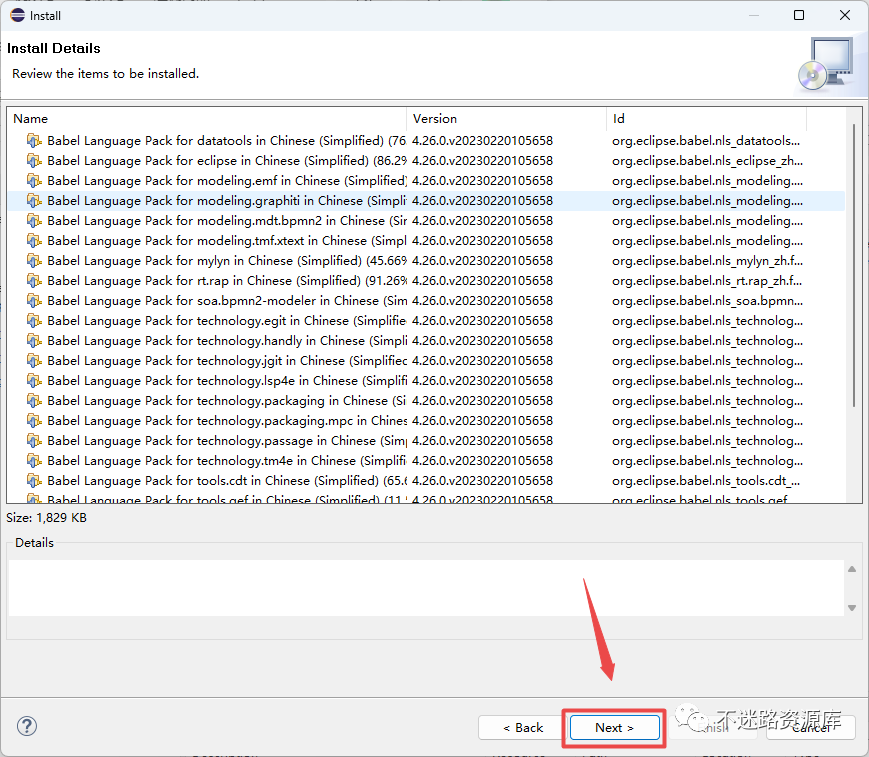869x757 pixels.
Task: Click the icon of the modeling.emf pack row
Action: click(34, 181)
